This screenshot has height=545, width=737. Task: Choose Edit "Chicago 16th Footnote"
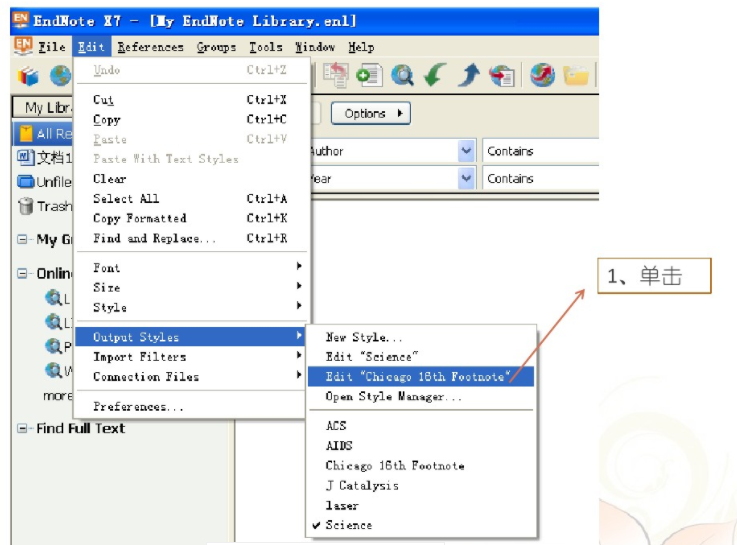[x=421, y=377]
